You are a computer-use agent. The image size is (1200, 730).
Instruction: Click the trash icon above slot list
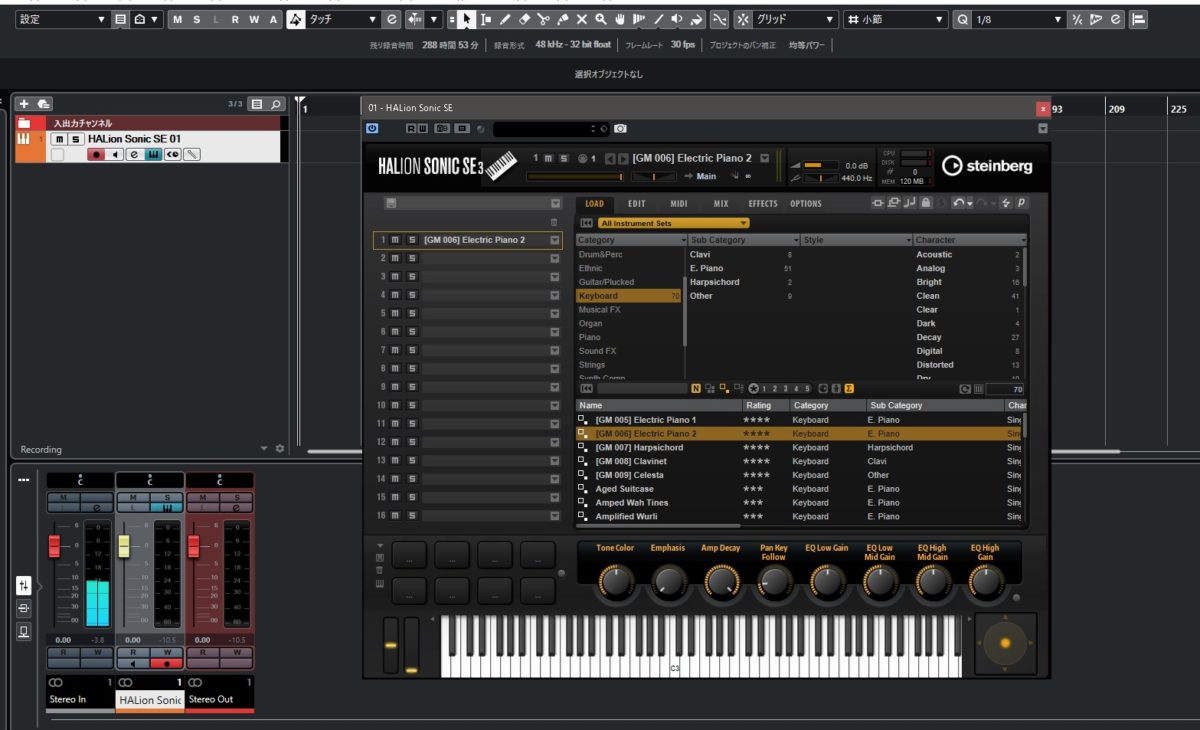pyautogui.click(x=555, y=222)
